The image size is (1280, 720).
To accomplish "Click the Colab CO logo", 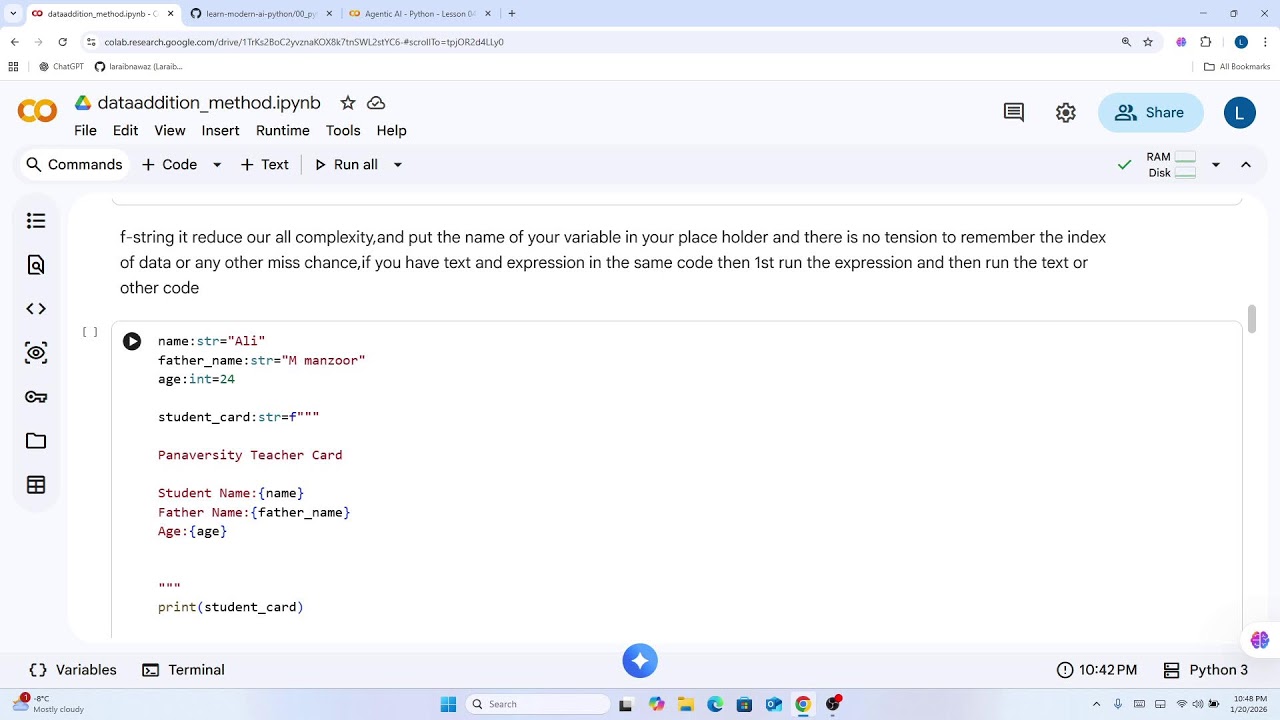I will pyautogui.click(x=37, y=112).
